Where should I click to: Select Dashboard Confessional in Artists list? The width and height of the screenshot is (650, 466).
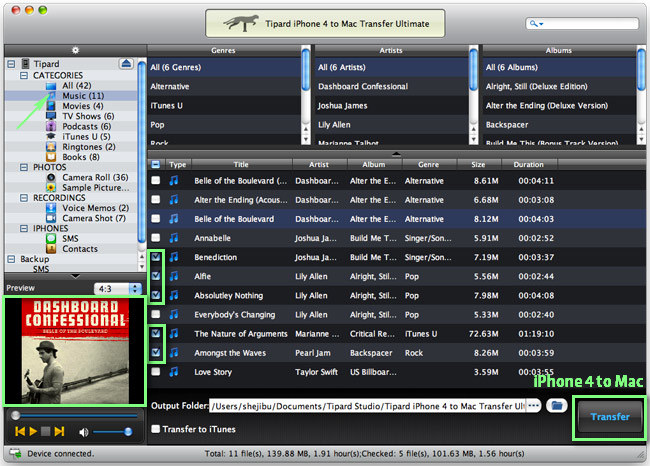tap(391, 86)
